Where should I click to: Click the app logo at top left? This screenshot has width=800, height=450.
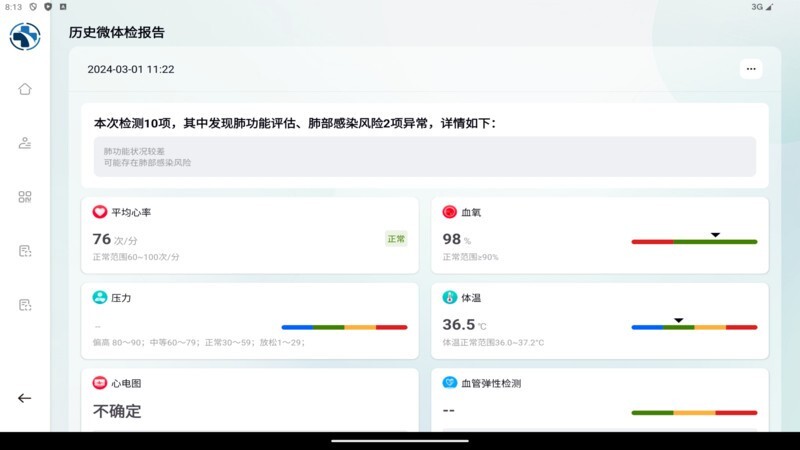tap(25, 36)
